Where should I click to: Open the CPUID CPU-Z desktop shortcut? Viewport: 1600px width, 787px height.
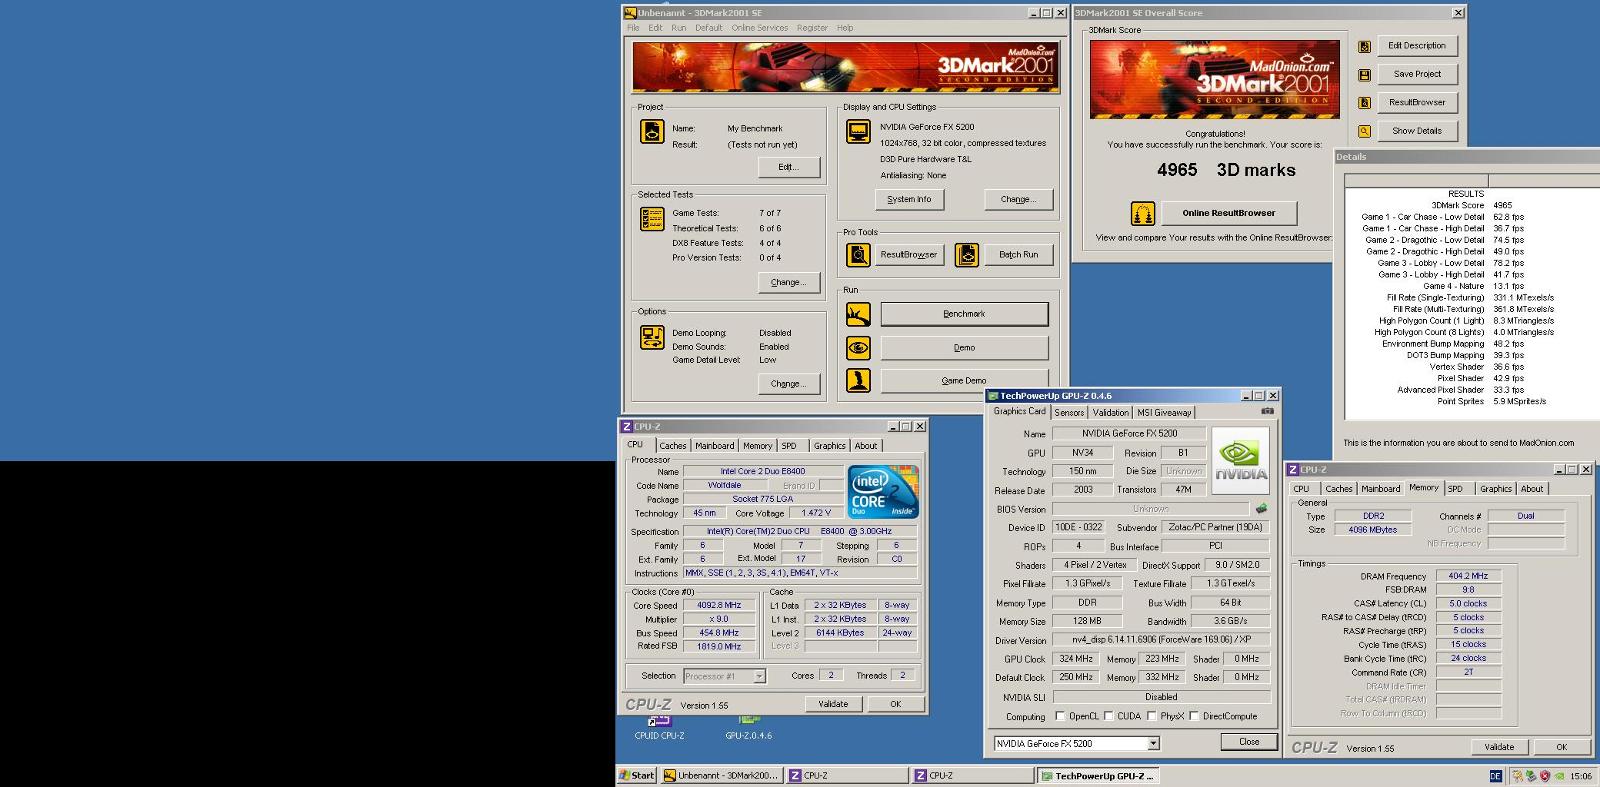point(659,728)
